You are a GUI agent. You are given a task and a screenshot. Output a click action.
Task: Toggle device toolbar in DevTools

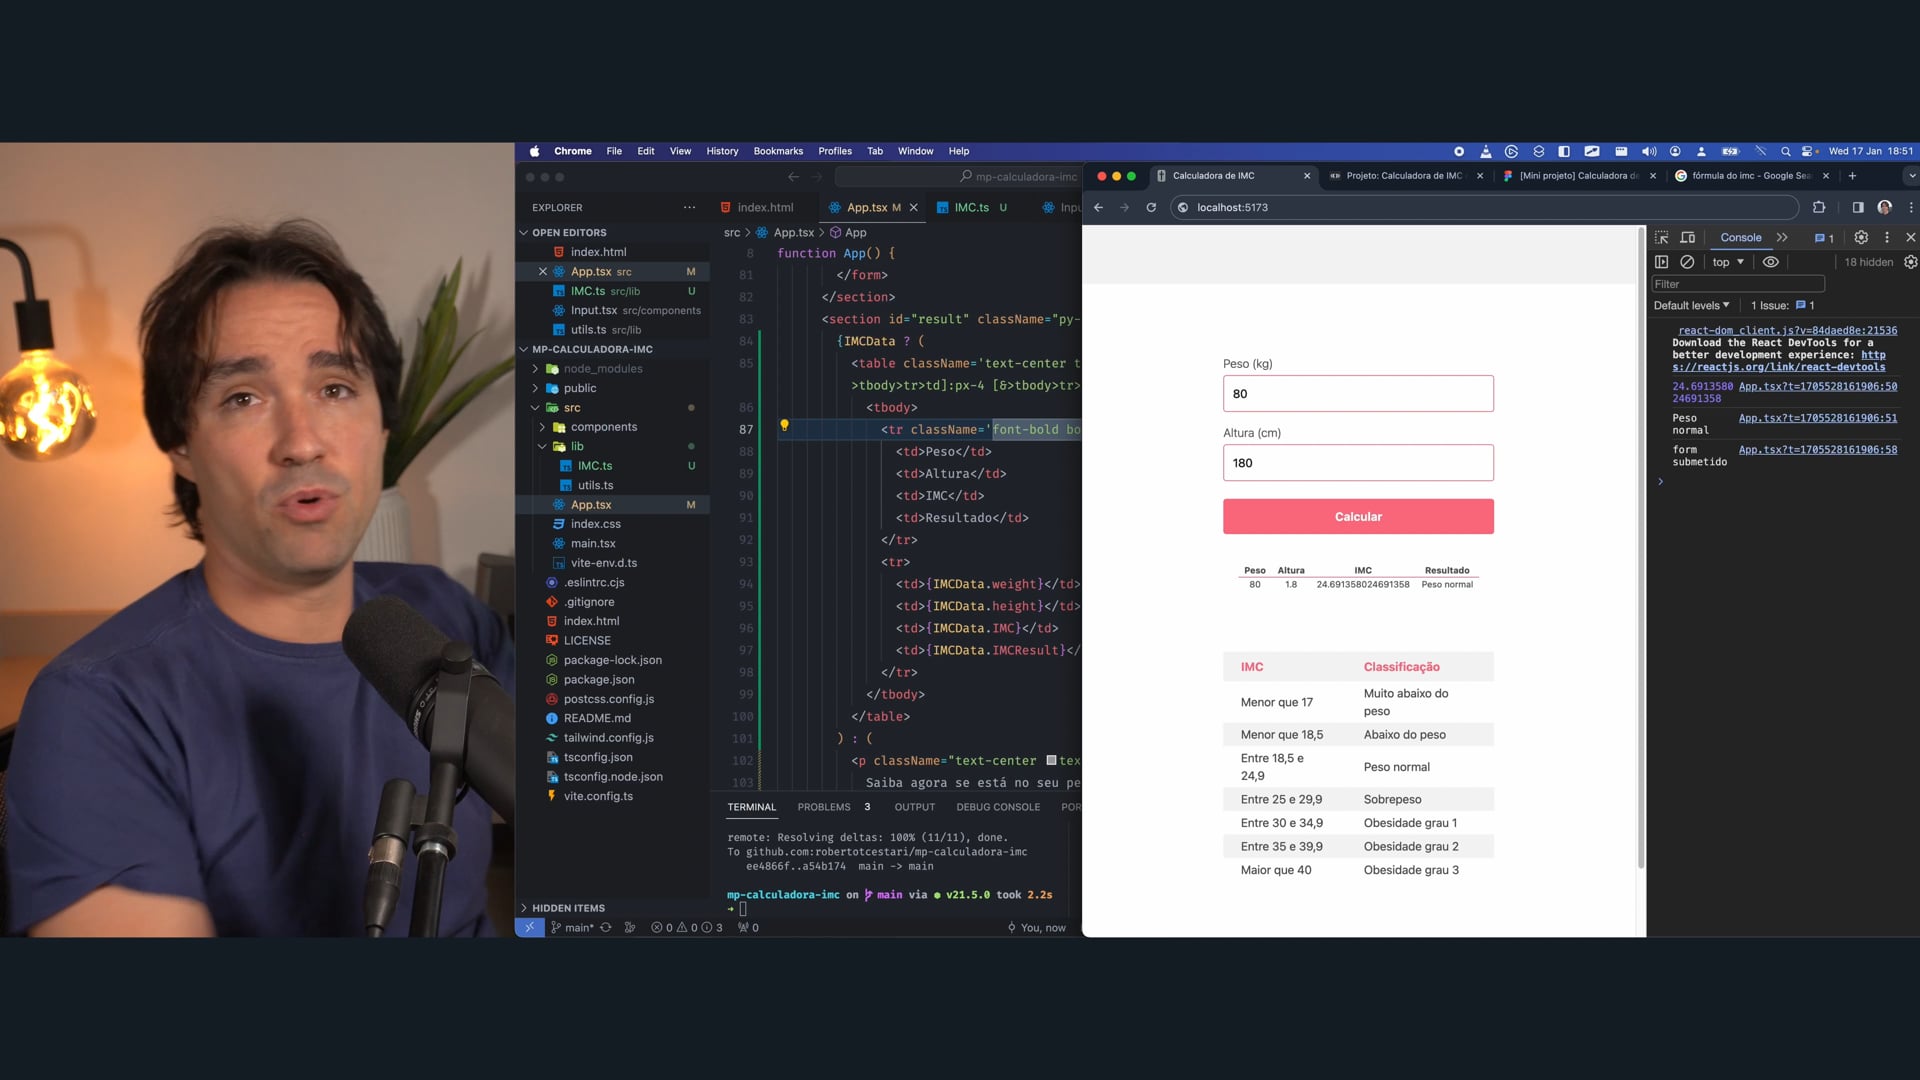point(1688,238)
